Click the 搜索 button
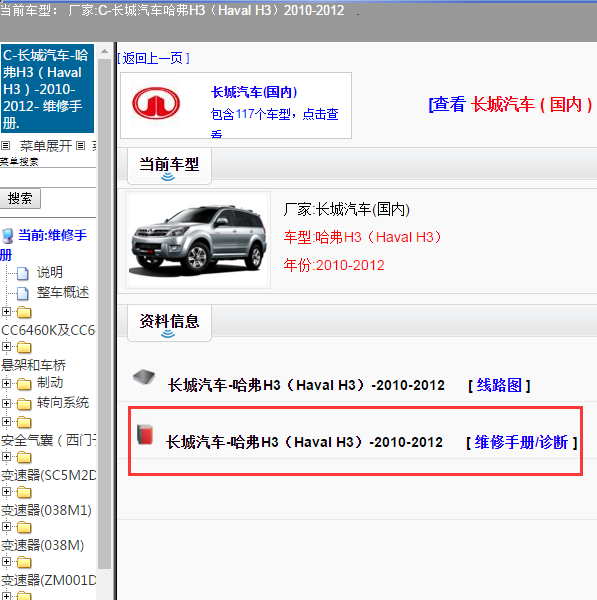Image resolution: width=597 pixels, height=600 pixels. pyautogui.click(x=20, y=198)
